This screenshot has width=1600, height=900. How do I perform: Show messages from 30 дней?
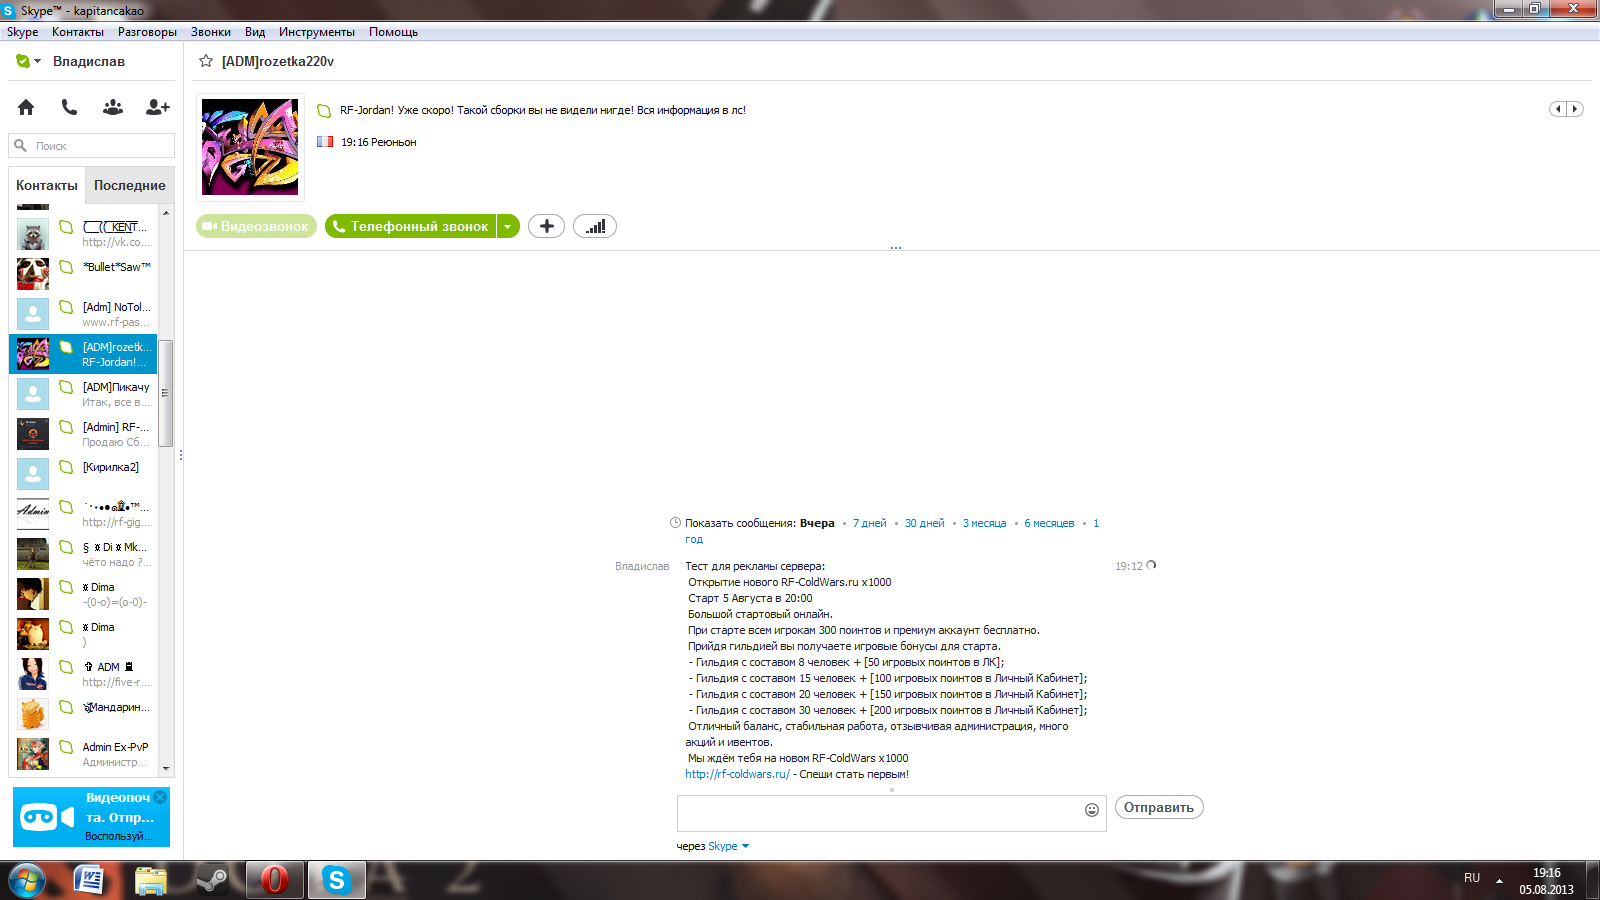(925, 523)
